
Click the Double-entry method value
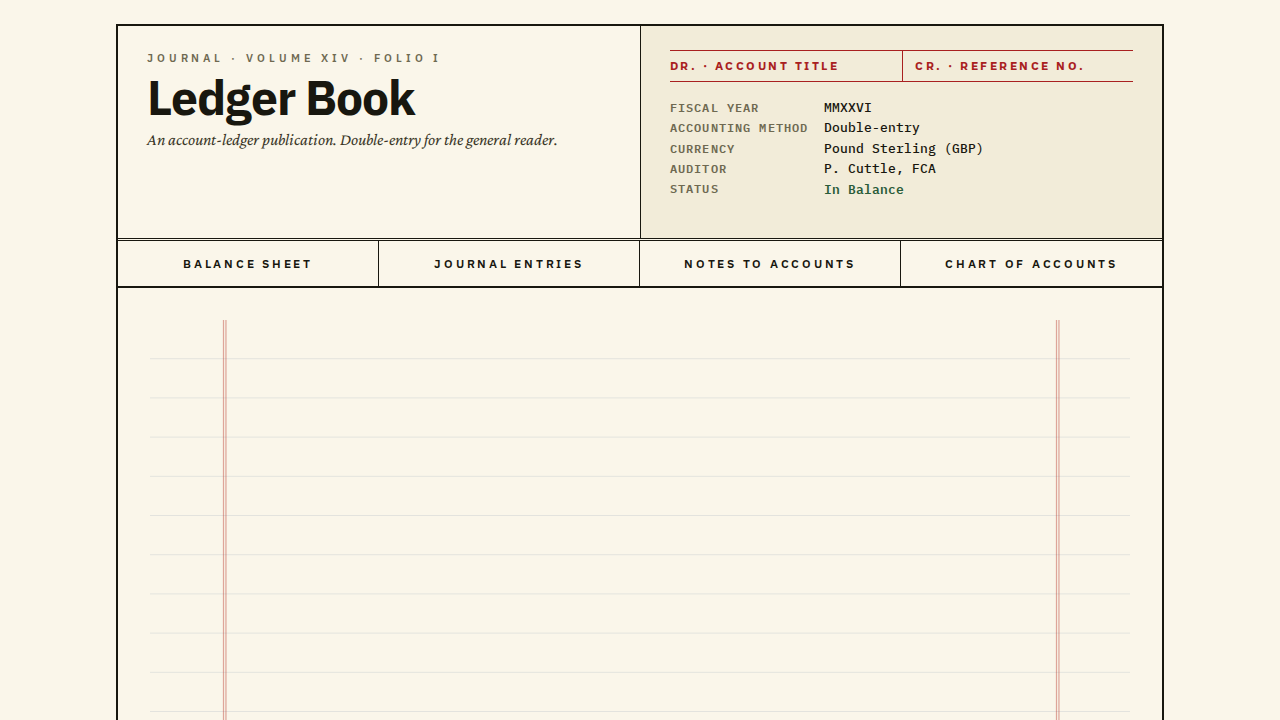[872, 128]
